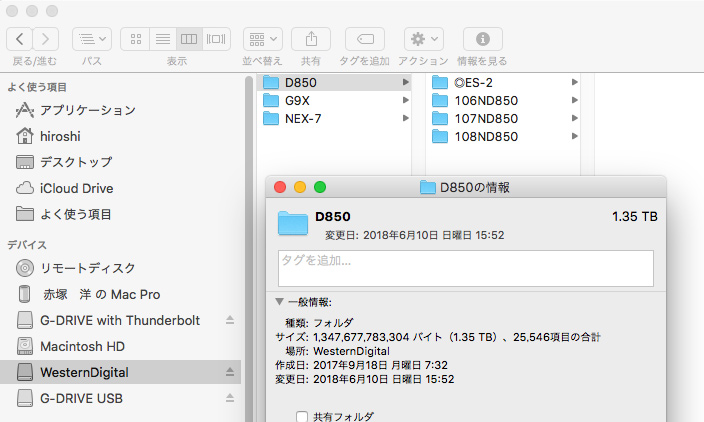Select the G9X folder
704x422 pixels.
[x=334, y=101]
